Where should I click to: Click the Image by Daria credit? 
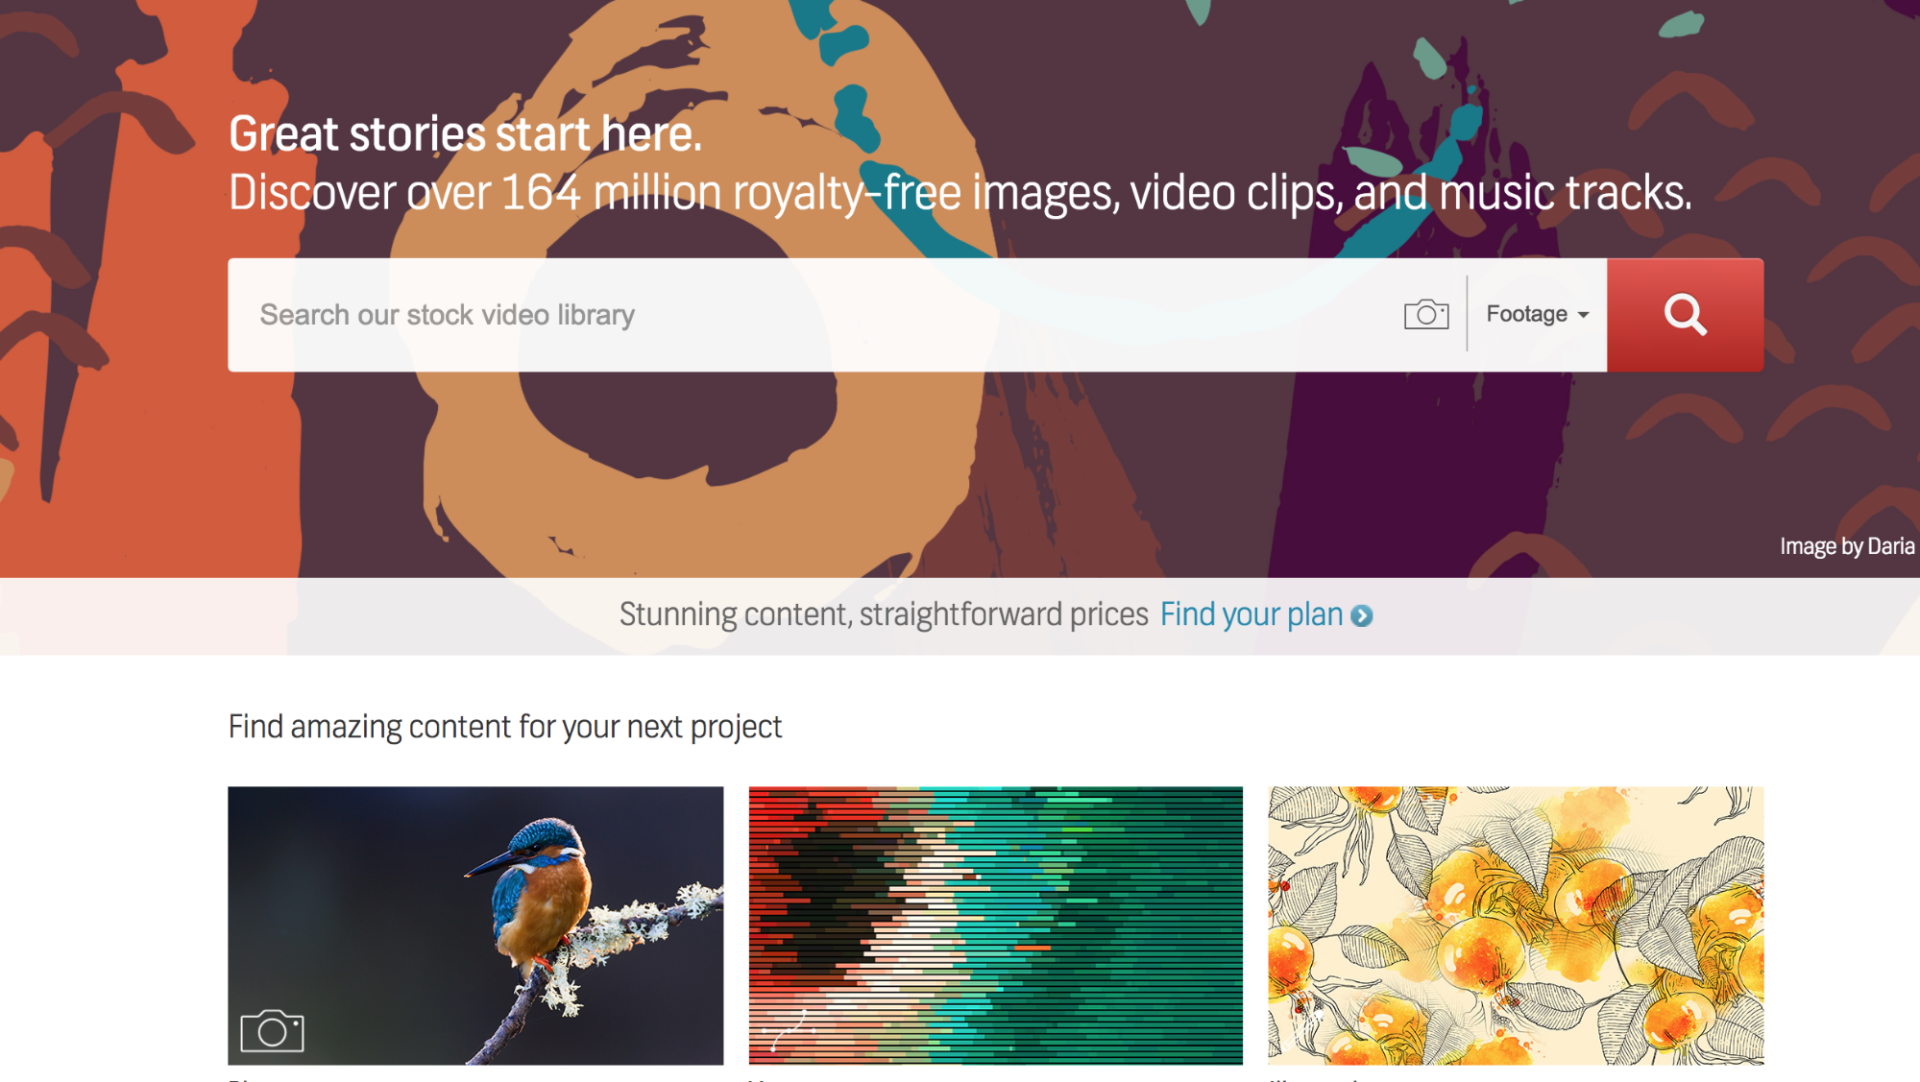[x=1846, y=546]
